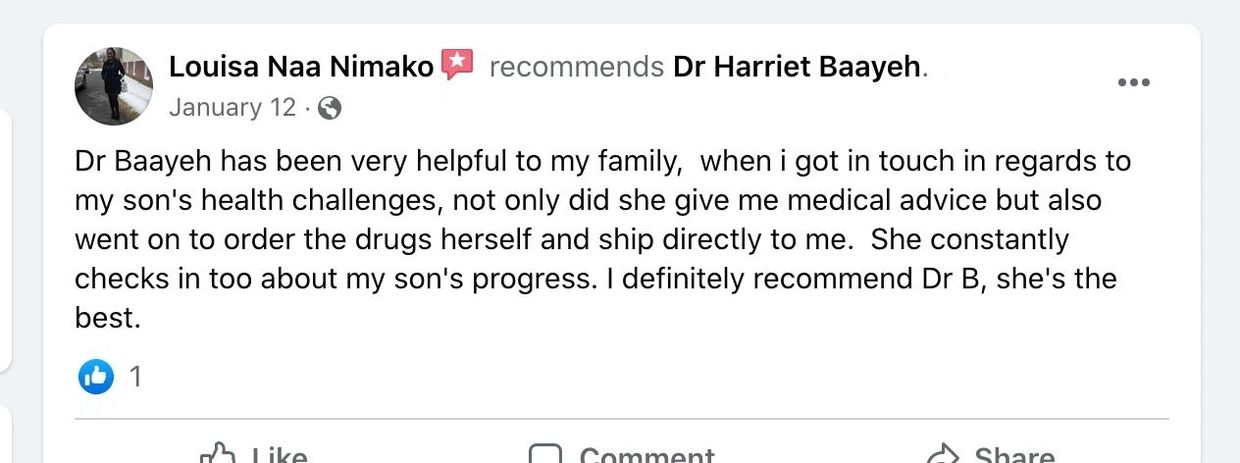Click the word 'recommends' in post header
Viewport: 1240px width, 463px height.
(x=576, y=67)
